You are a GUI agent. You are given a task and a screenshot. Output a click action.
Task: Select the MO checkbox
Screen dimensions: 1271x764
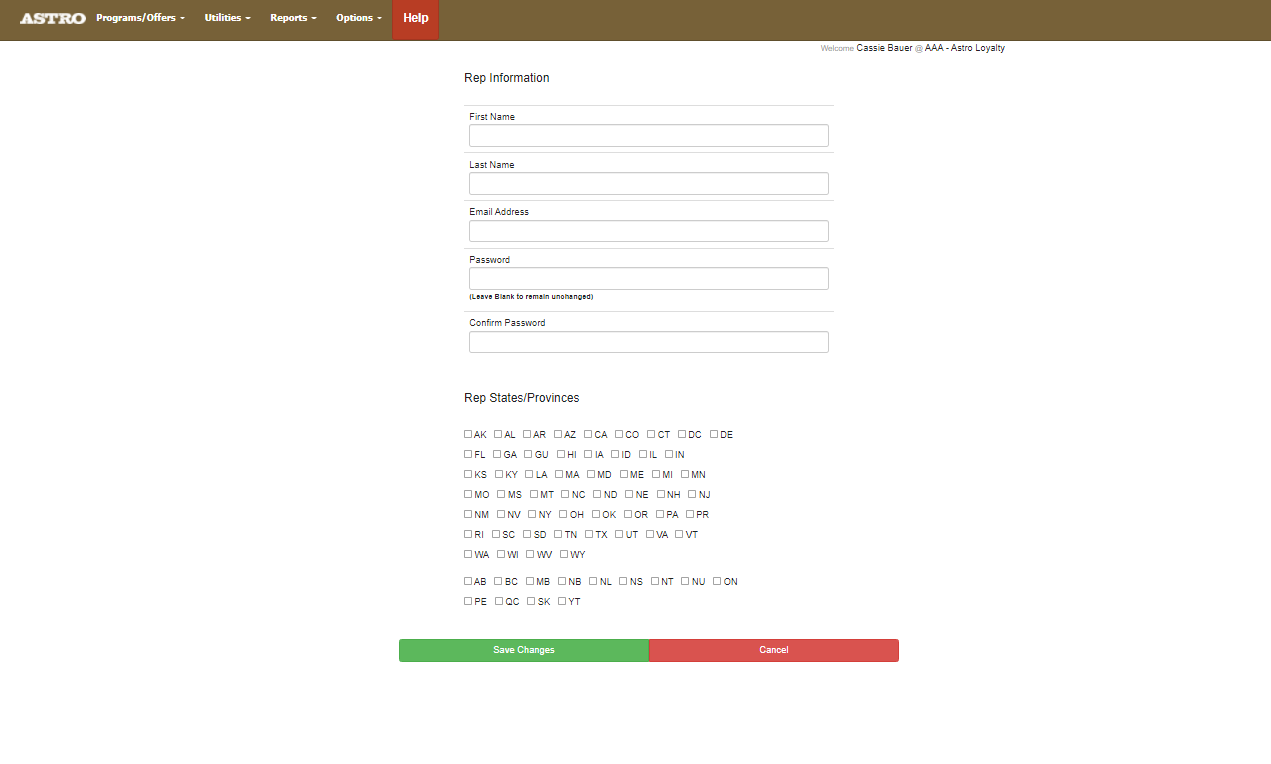pos(468,494)
